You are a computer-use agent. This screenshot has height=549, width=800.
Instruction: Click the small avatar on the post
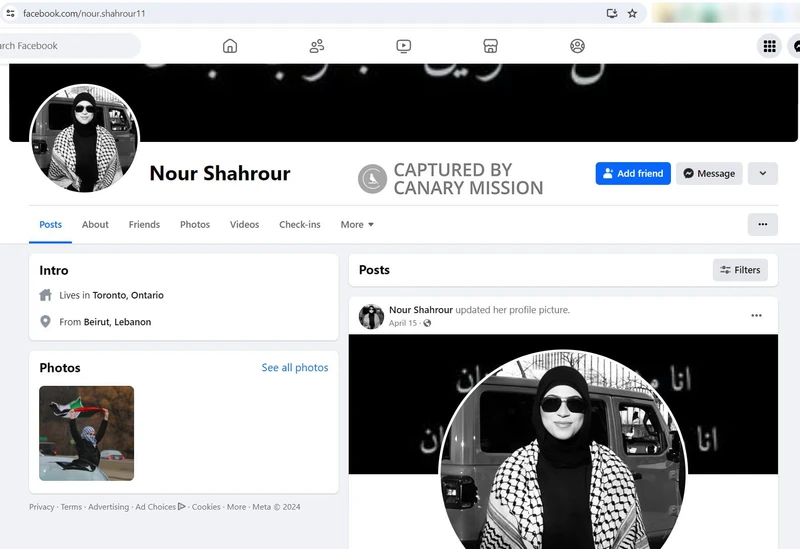371,316
